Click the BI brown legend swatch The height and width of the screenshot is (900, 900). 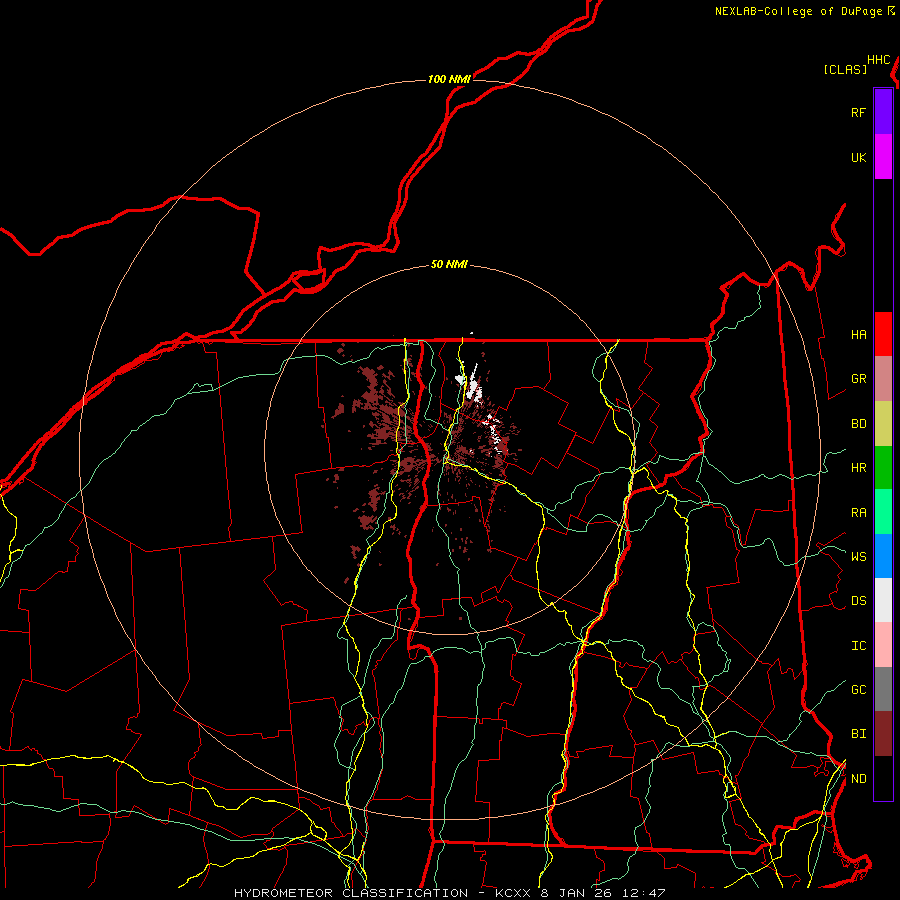point(883,734)
